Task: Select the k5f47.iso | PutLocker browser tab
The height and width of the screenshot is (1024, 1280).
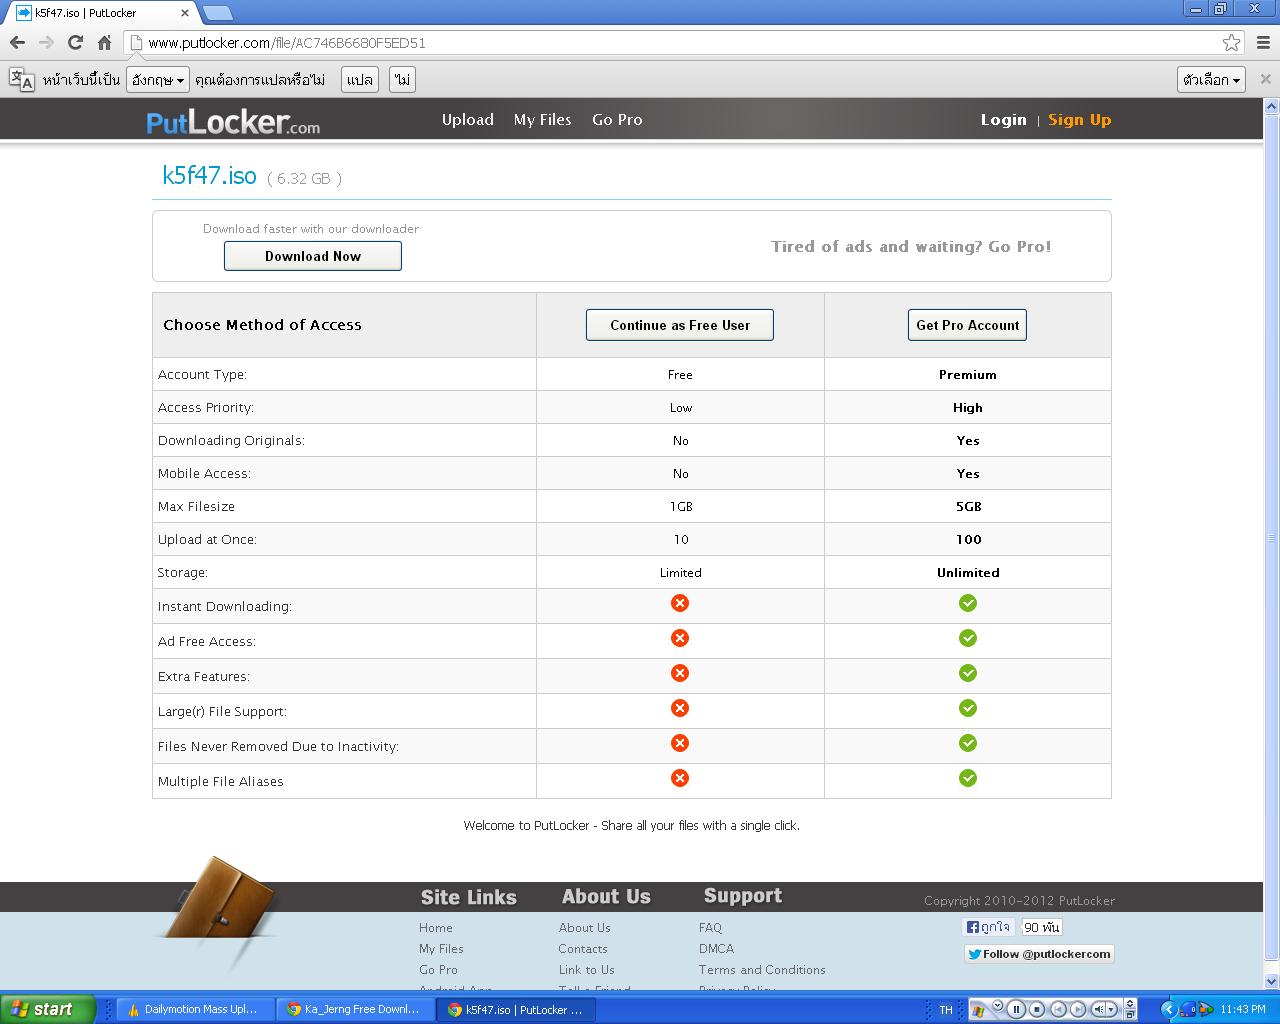Action: click(101, 13)
